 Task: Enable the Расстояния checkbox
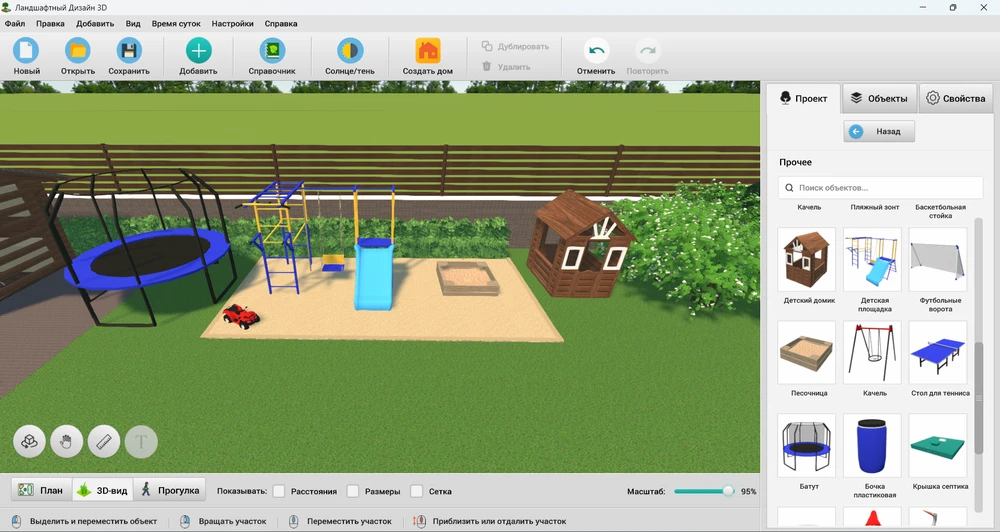(280, 491)
